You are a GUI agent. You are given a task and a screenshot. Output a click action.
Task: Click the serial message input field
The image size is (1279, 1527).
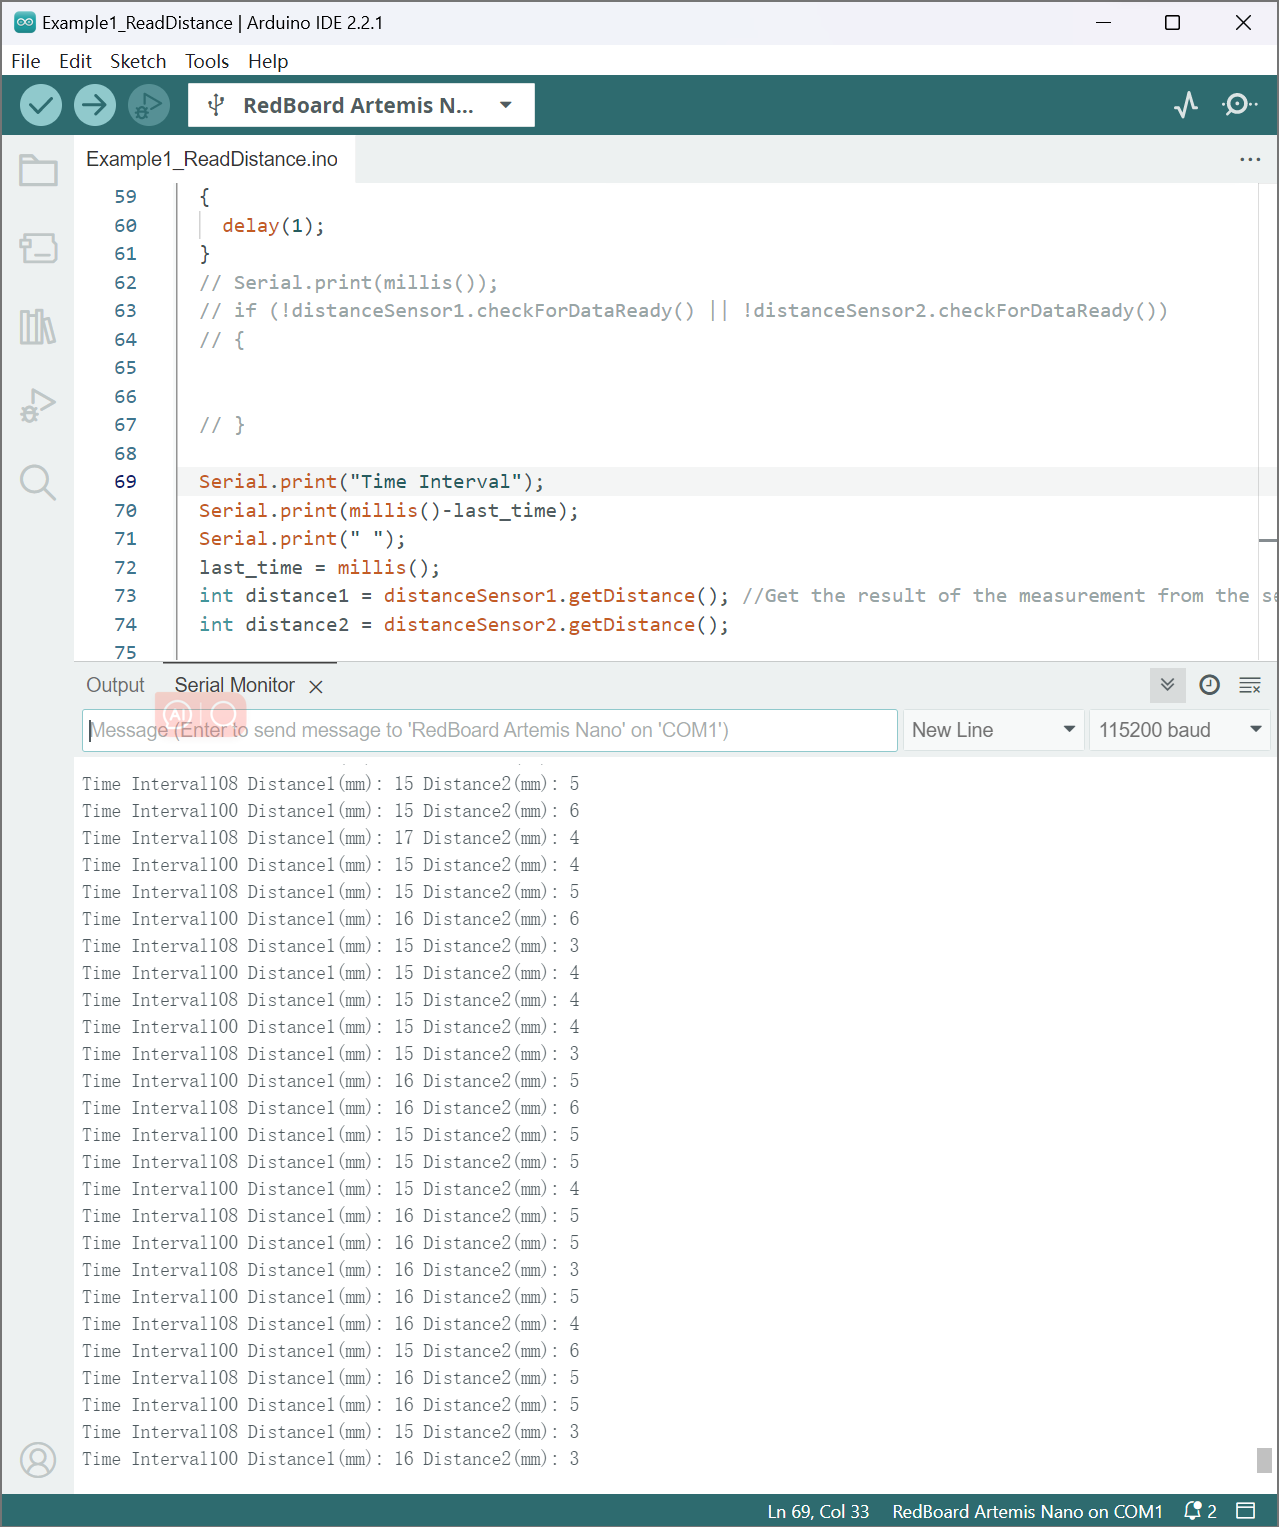(490, 730)
